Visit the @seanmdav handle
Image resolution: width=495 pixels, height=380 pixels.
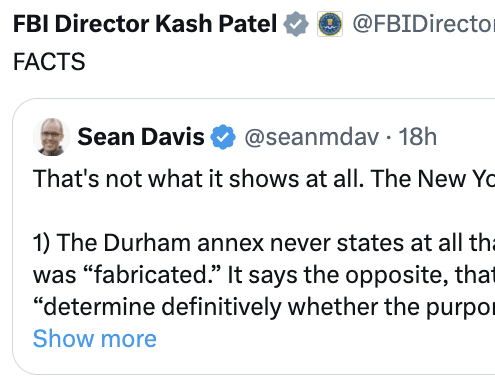(312, 137)
